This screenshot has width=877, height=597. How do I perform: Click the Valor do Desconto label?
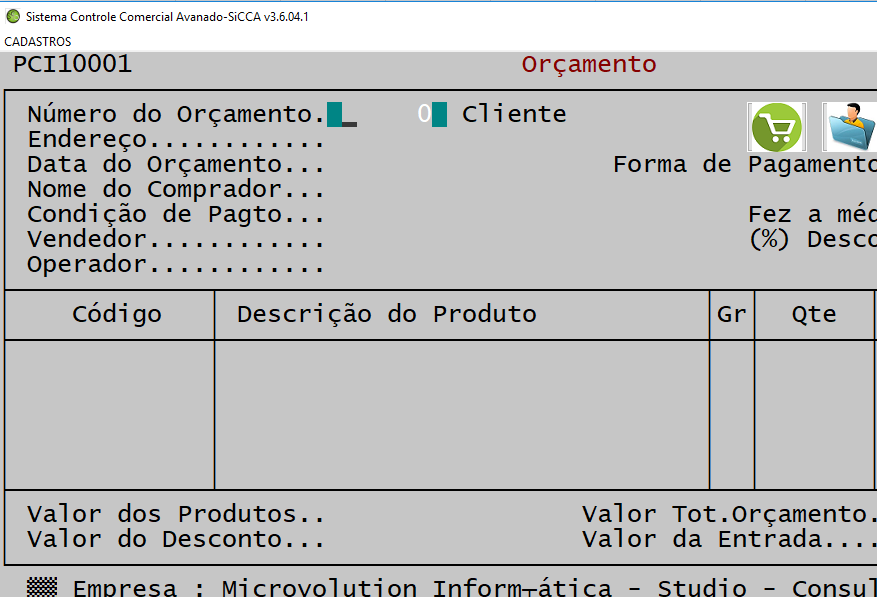176,540
